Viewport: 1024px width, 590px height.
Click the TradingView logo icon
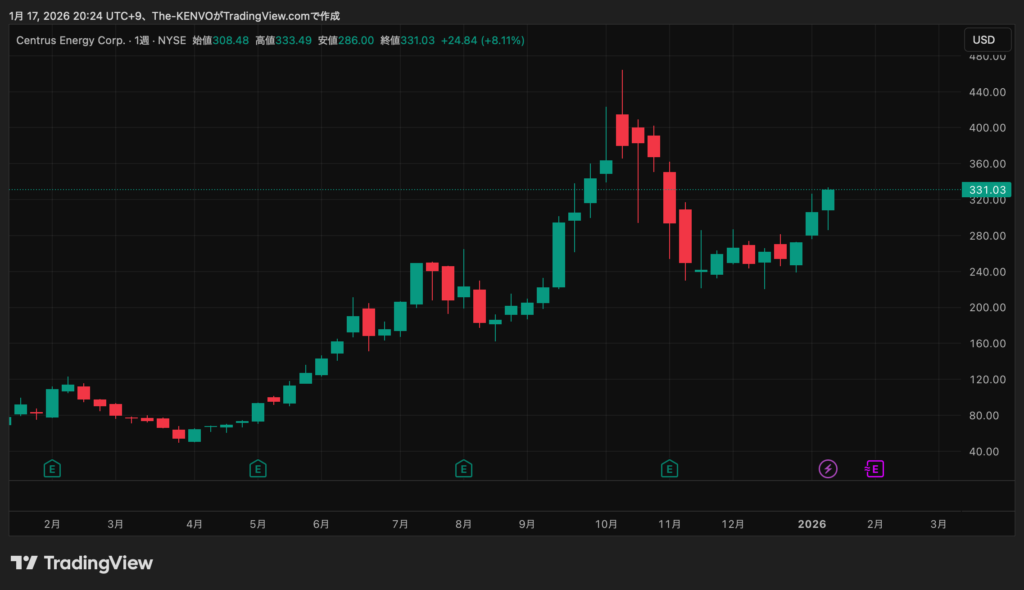(24, 563)
